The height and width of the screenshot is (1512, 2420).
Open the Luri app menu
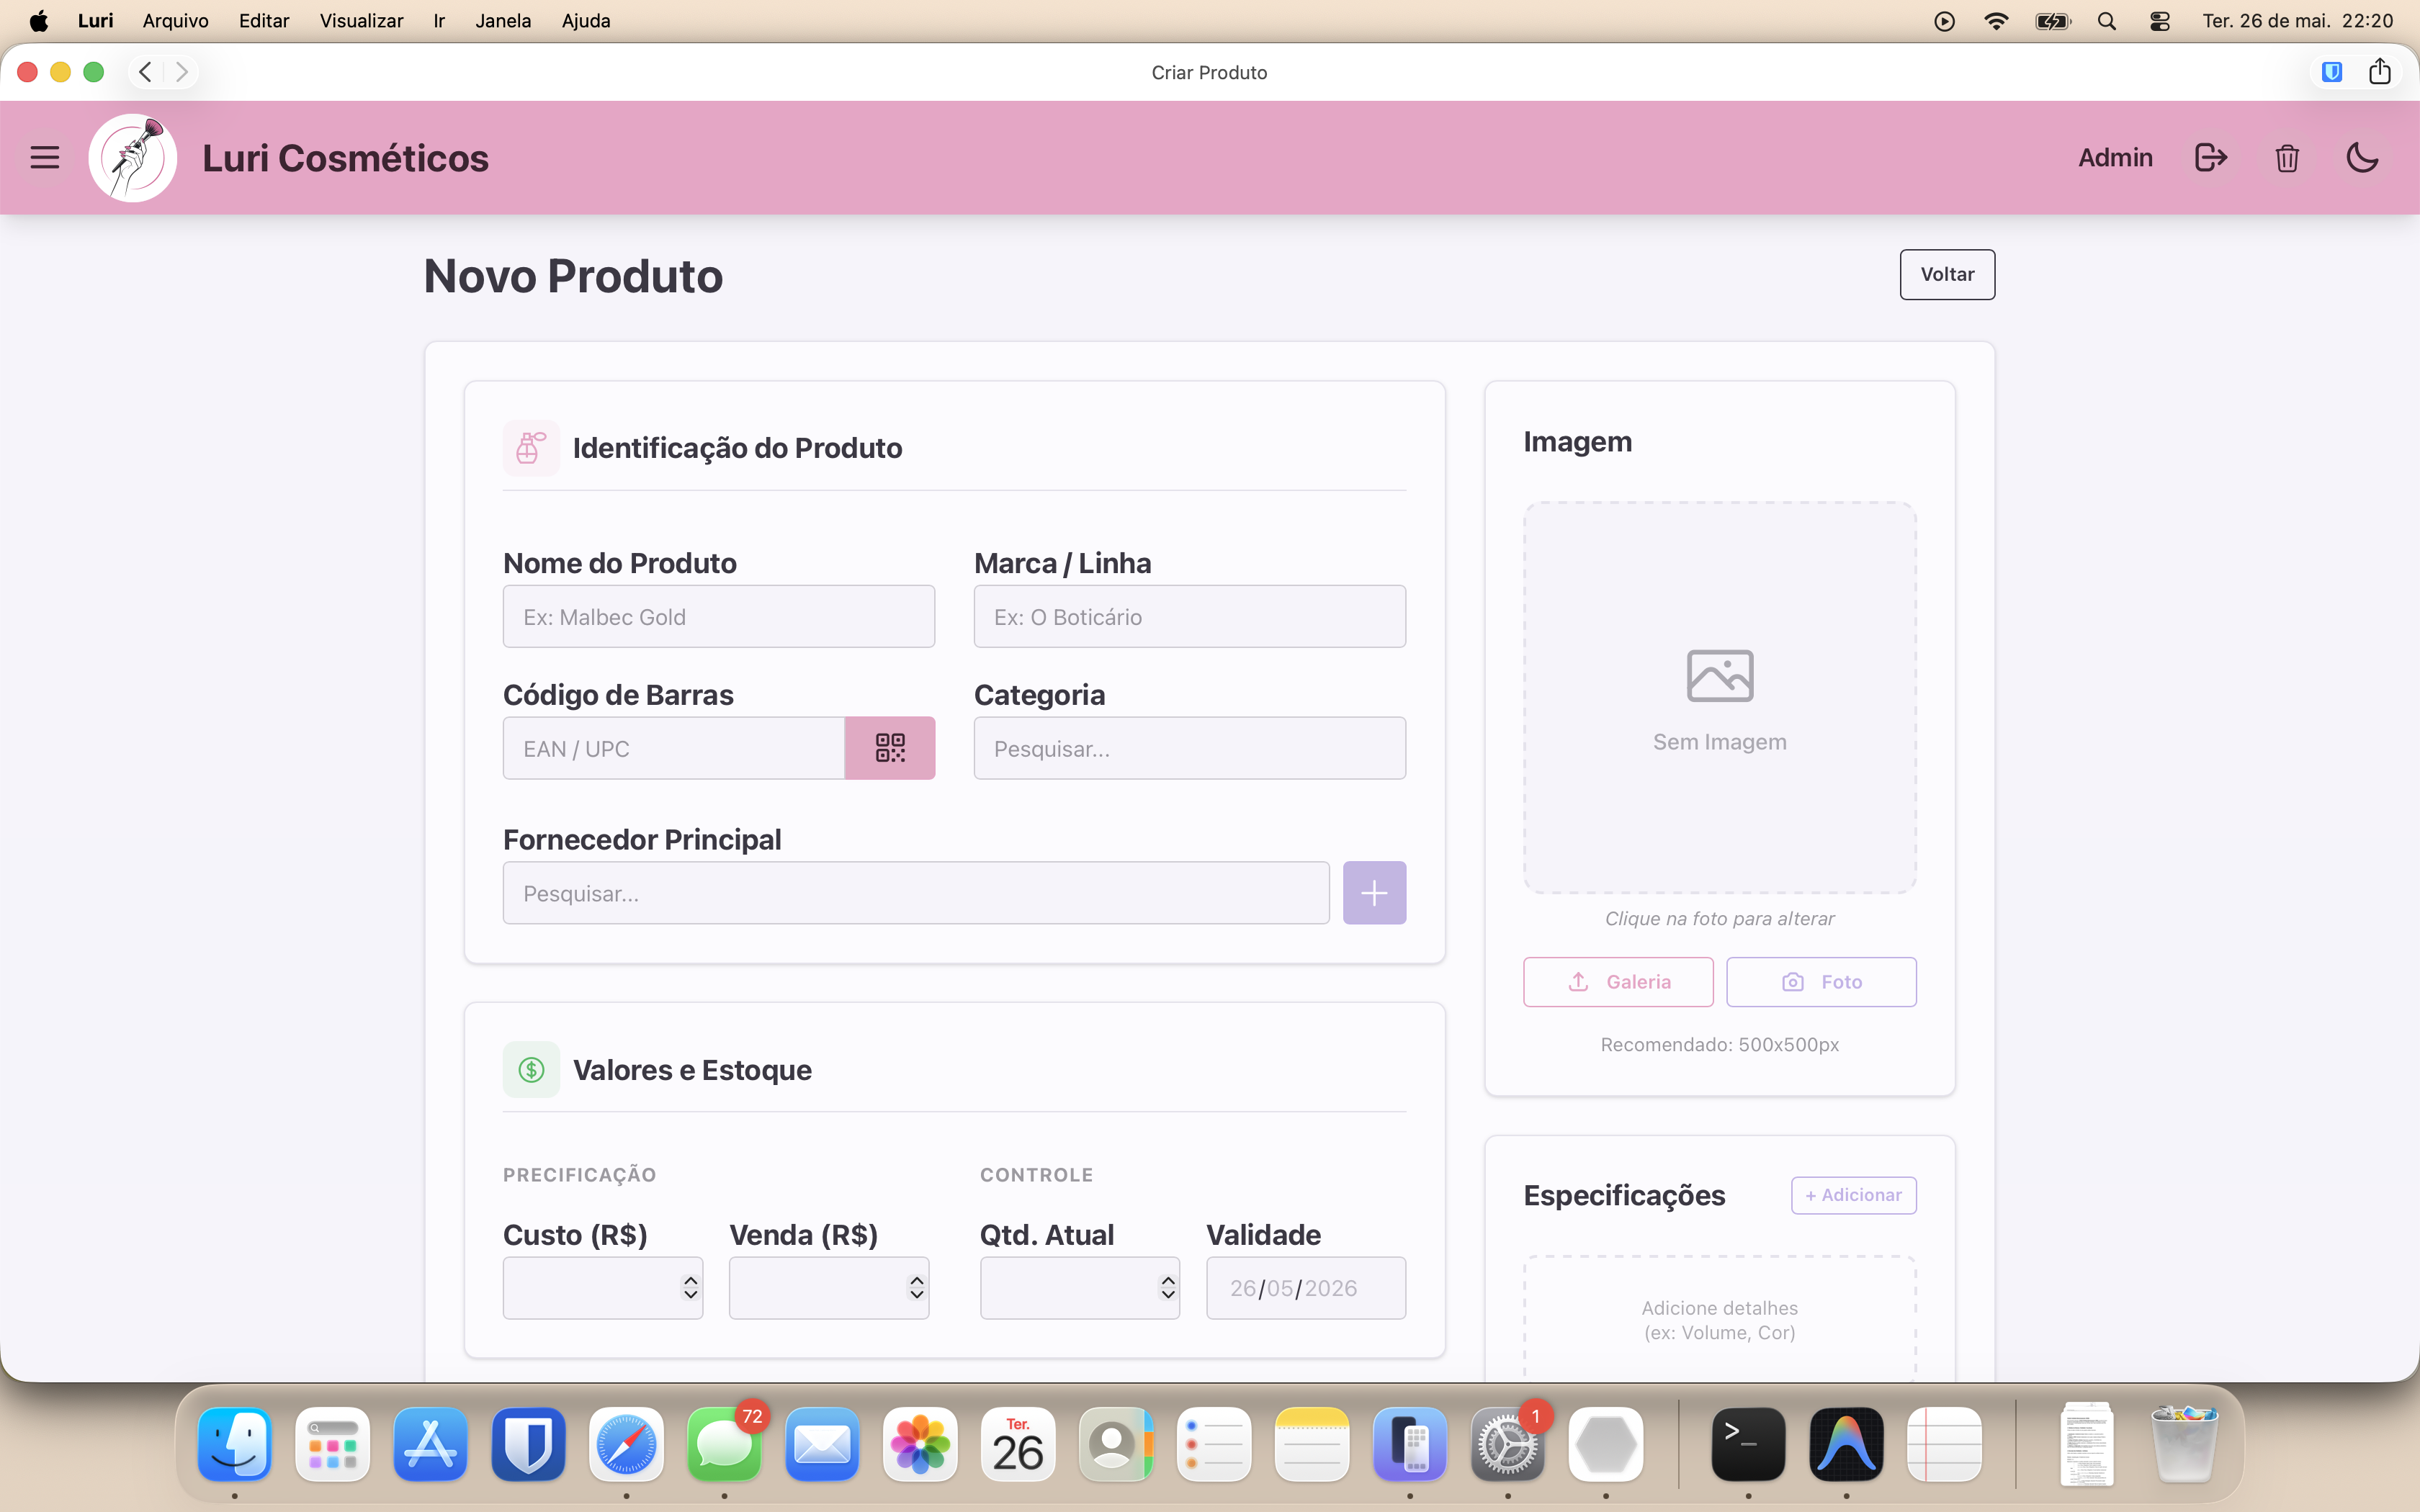pos(95,21)
